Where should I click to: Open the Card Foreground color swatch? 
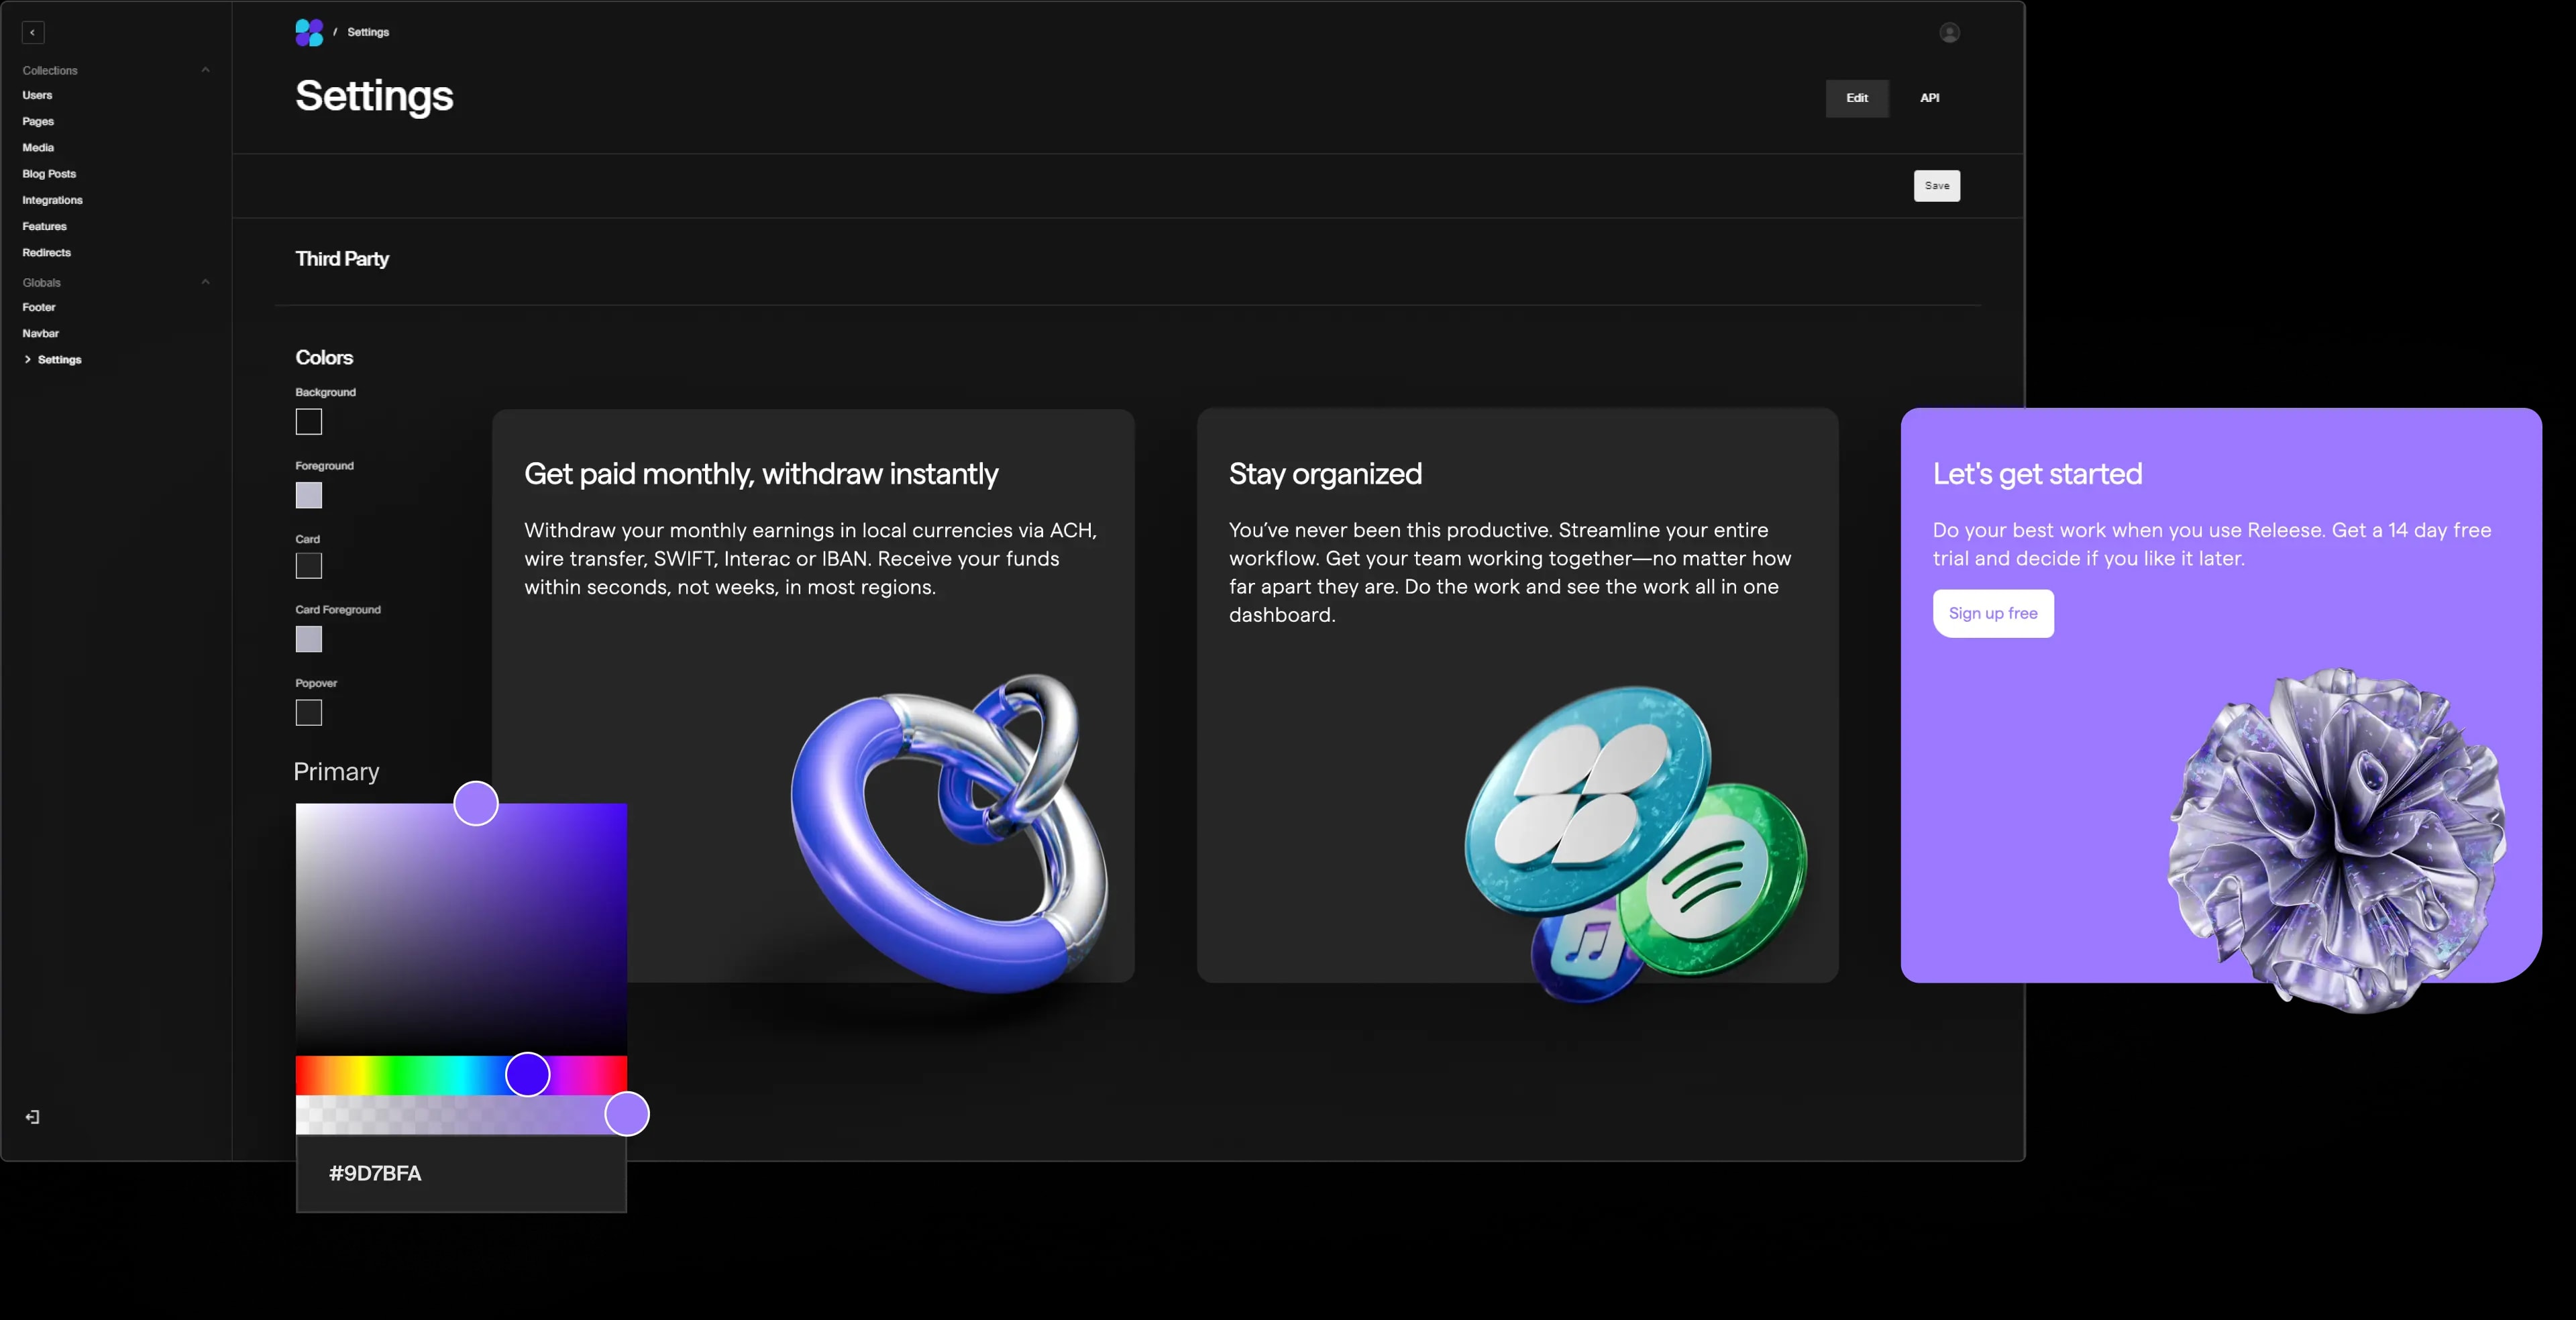[309, 639]
